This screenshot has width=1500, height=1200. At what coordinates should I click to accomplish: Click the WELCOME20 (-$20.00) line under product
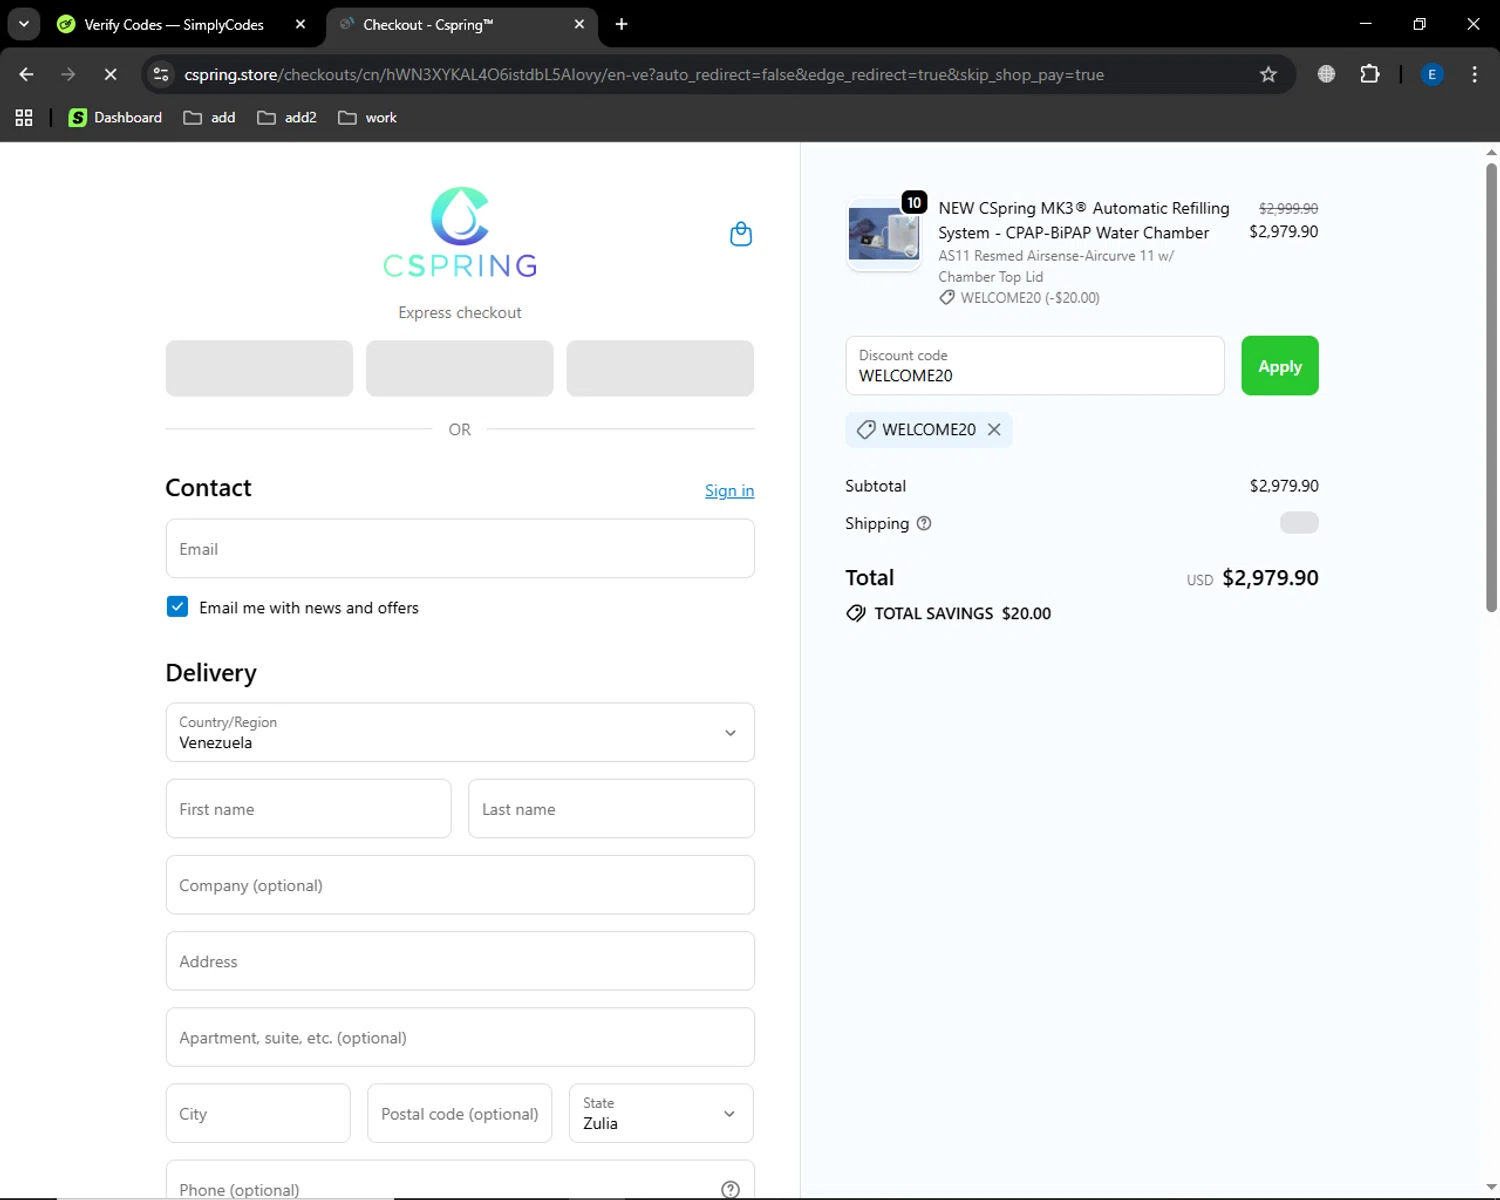point(1019,298)
